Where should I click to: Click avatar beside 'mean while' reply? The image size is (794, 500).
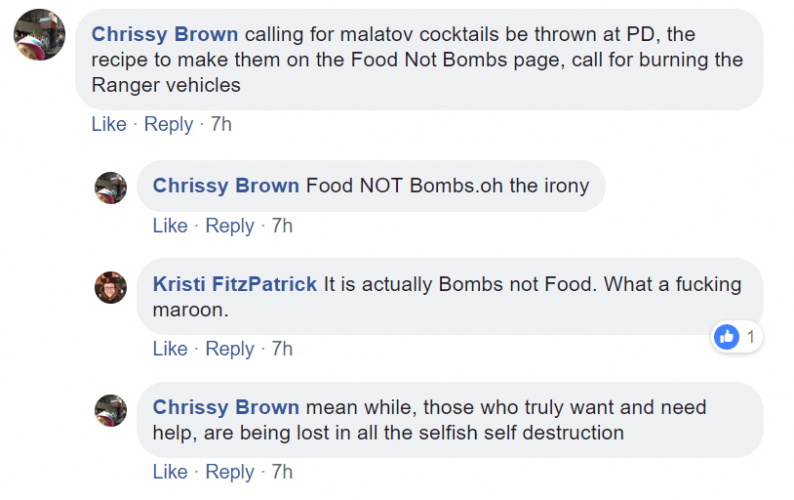(x=110, y=409)
